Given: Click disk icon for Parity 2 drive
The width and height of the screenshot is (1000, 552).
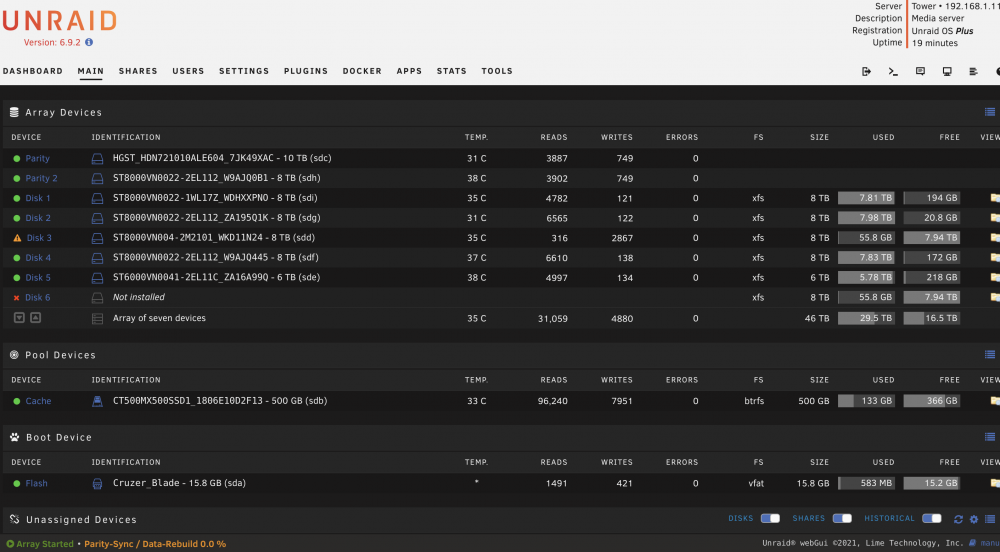Looking at the screenshot, I should tap(97, 178).
